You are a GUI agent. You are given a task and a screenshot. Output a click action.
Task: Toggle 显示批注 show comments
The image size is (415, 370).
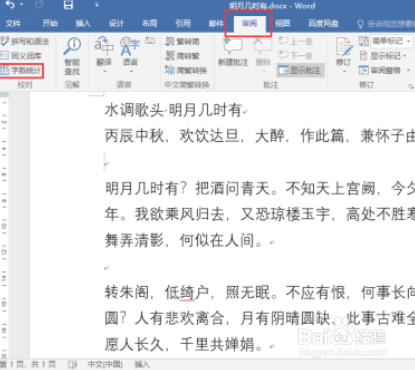300,70
